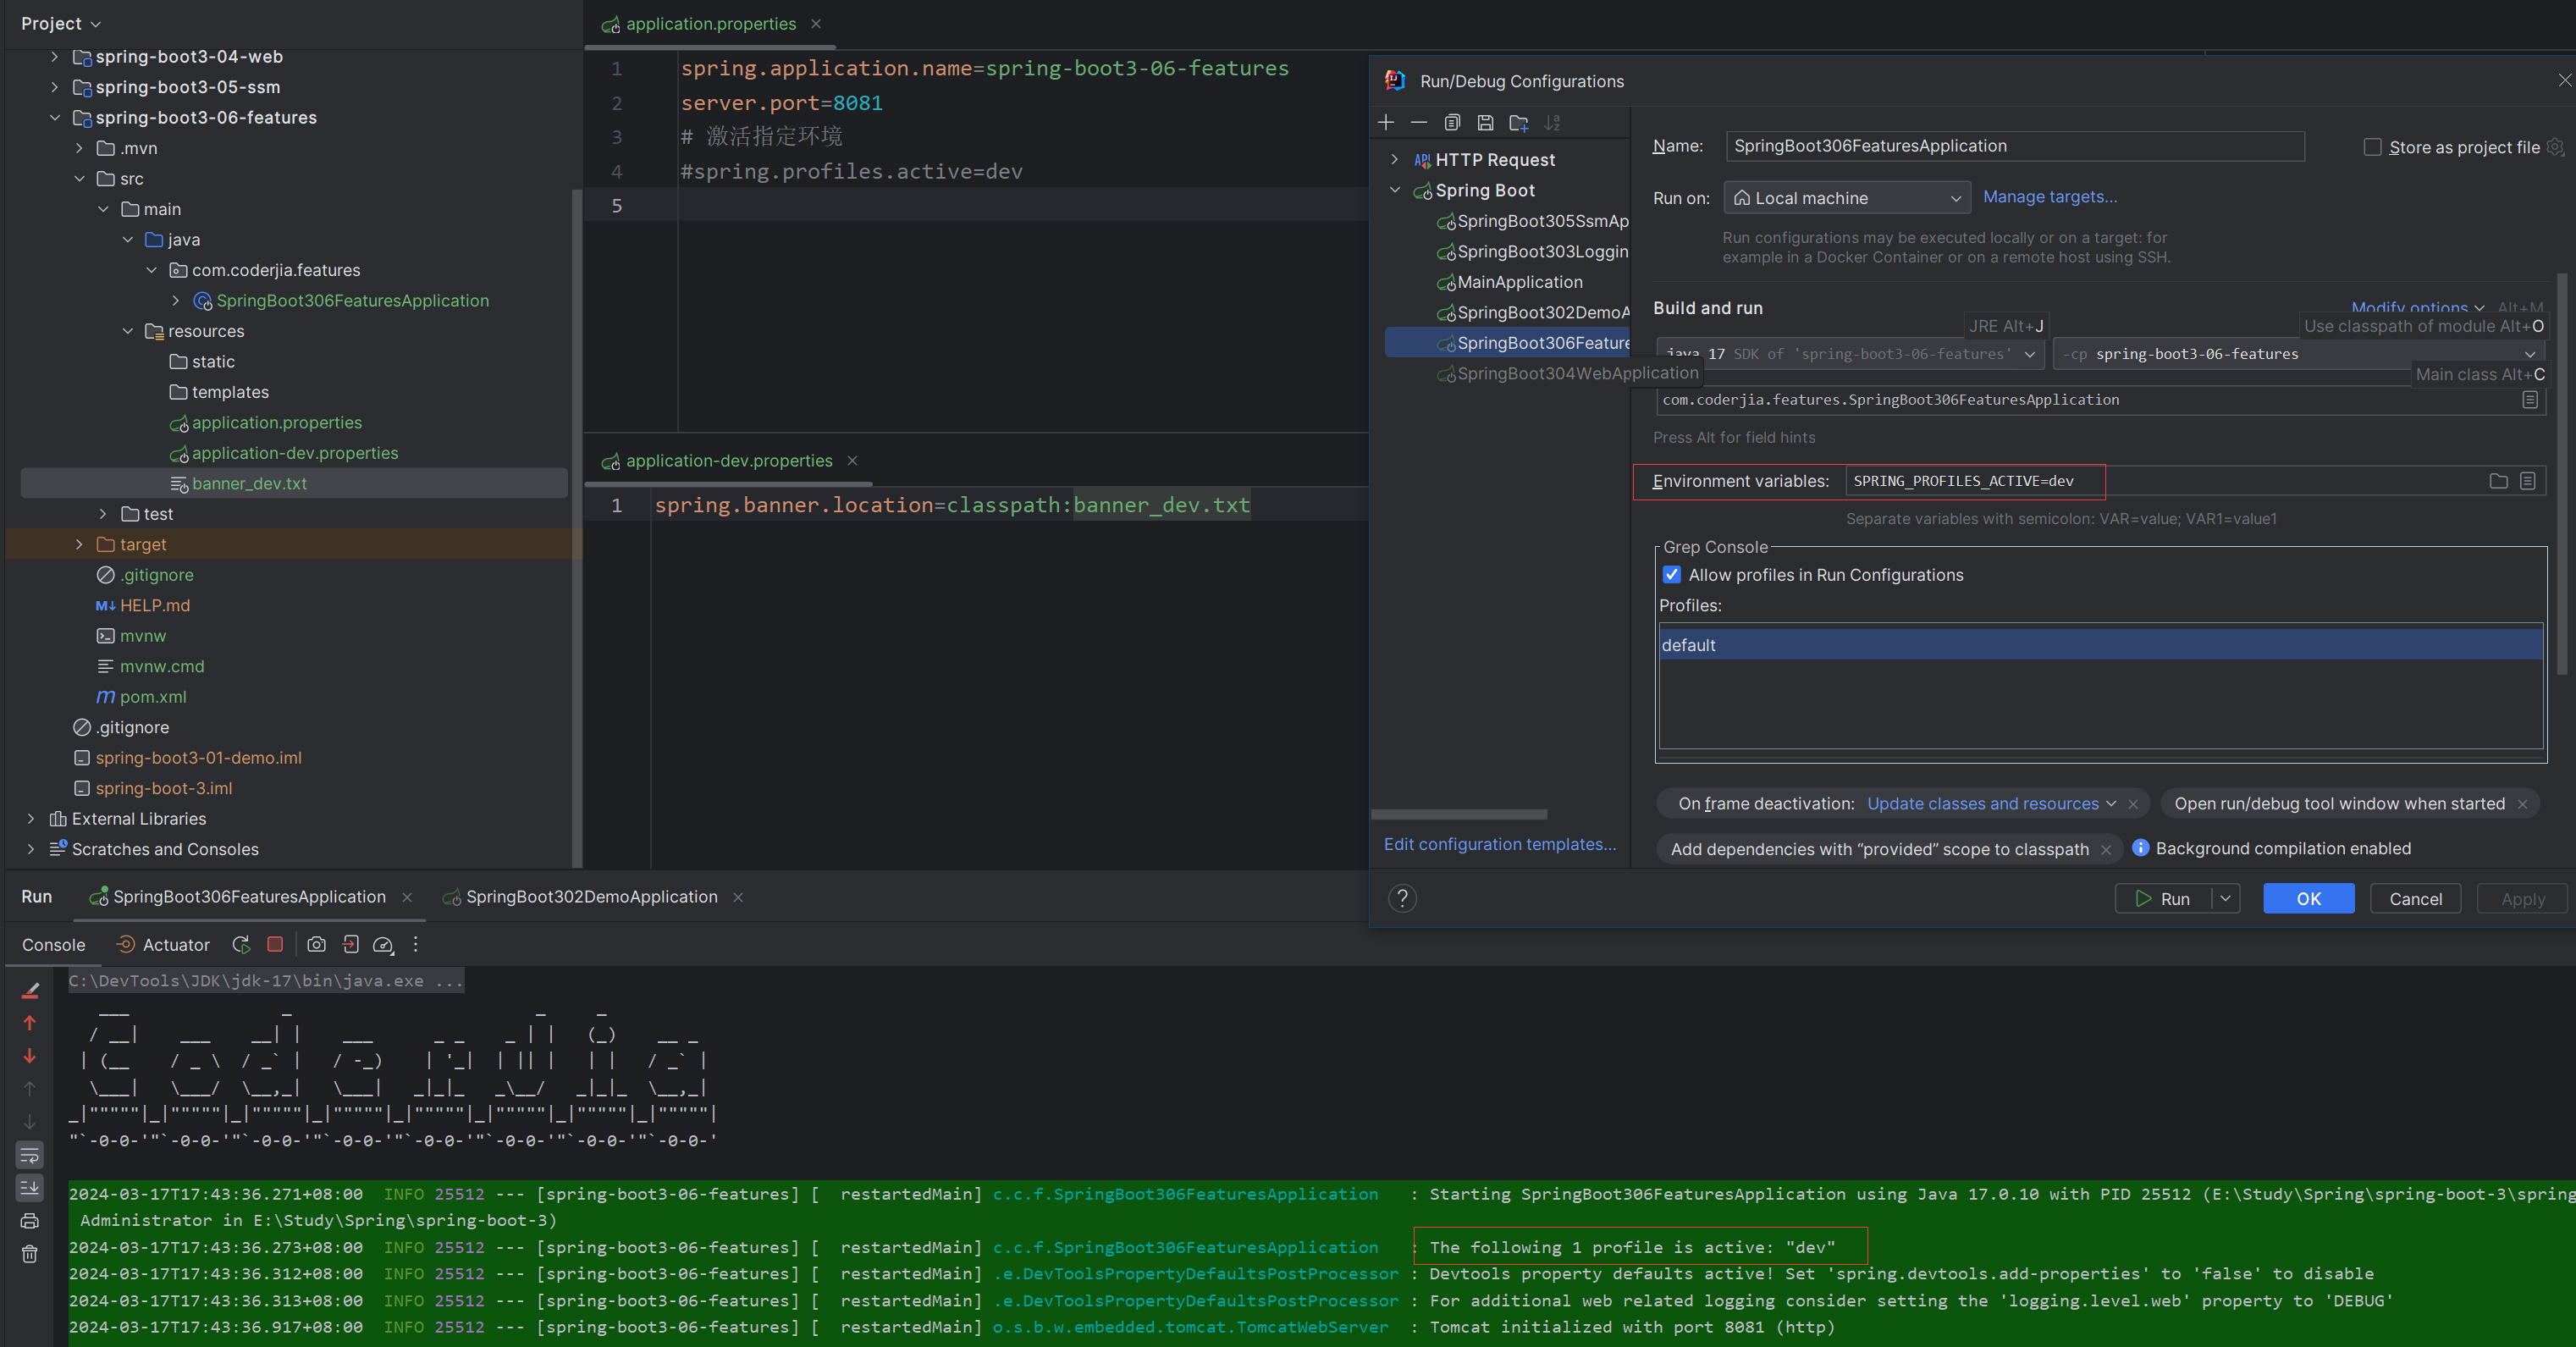The height and width of the screenshot is (1347, 2576).
Task: Stop the running application
Action: 275,944
